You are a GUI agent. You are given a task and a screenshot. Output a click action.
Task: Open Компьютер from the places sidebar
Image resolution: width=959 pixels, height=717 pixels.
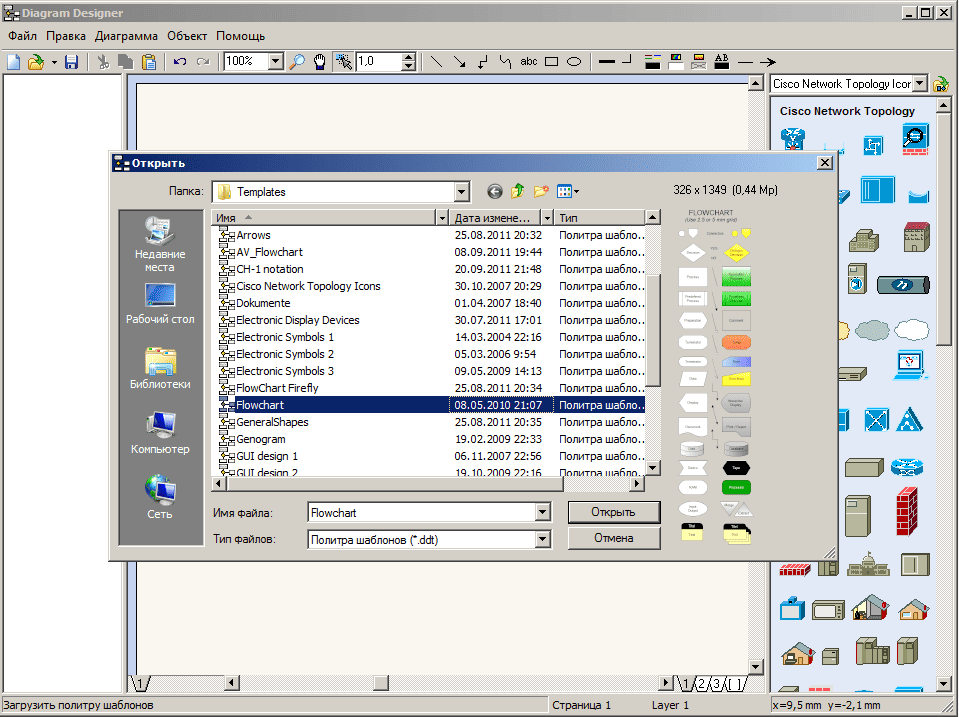coord(160,434)
